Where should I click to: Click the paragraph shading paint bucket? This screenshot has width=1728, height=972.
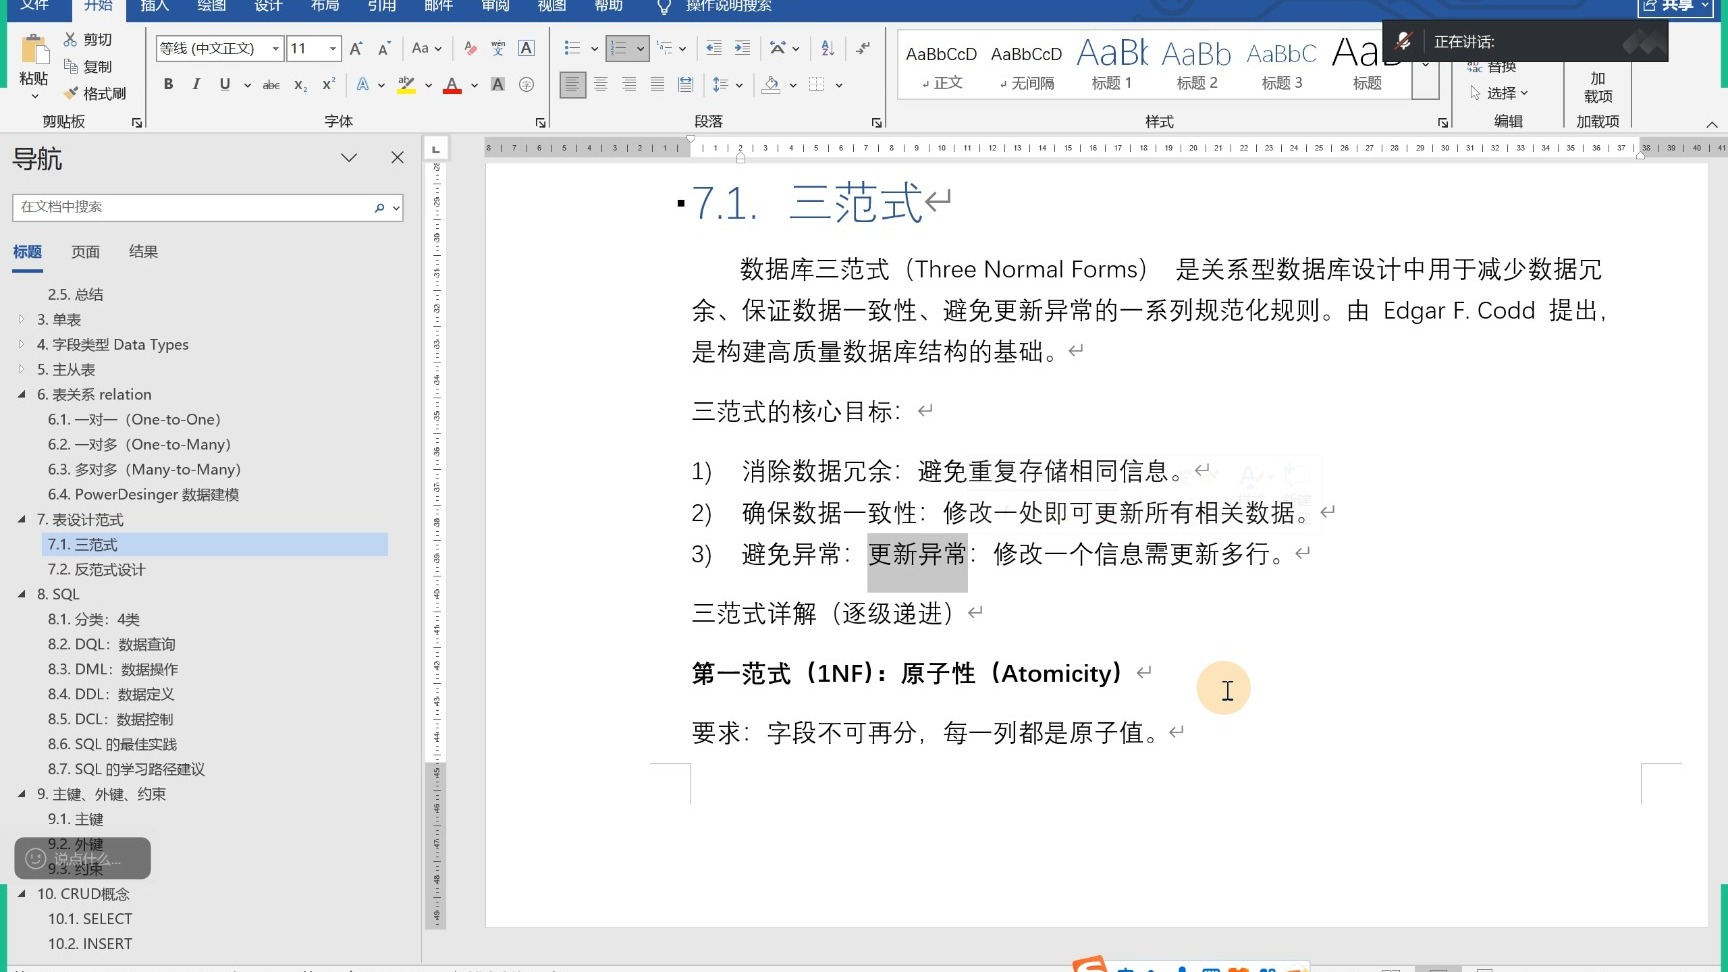tap(770, 85)
